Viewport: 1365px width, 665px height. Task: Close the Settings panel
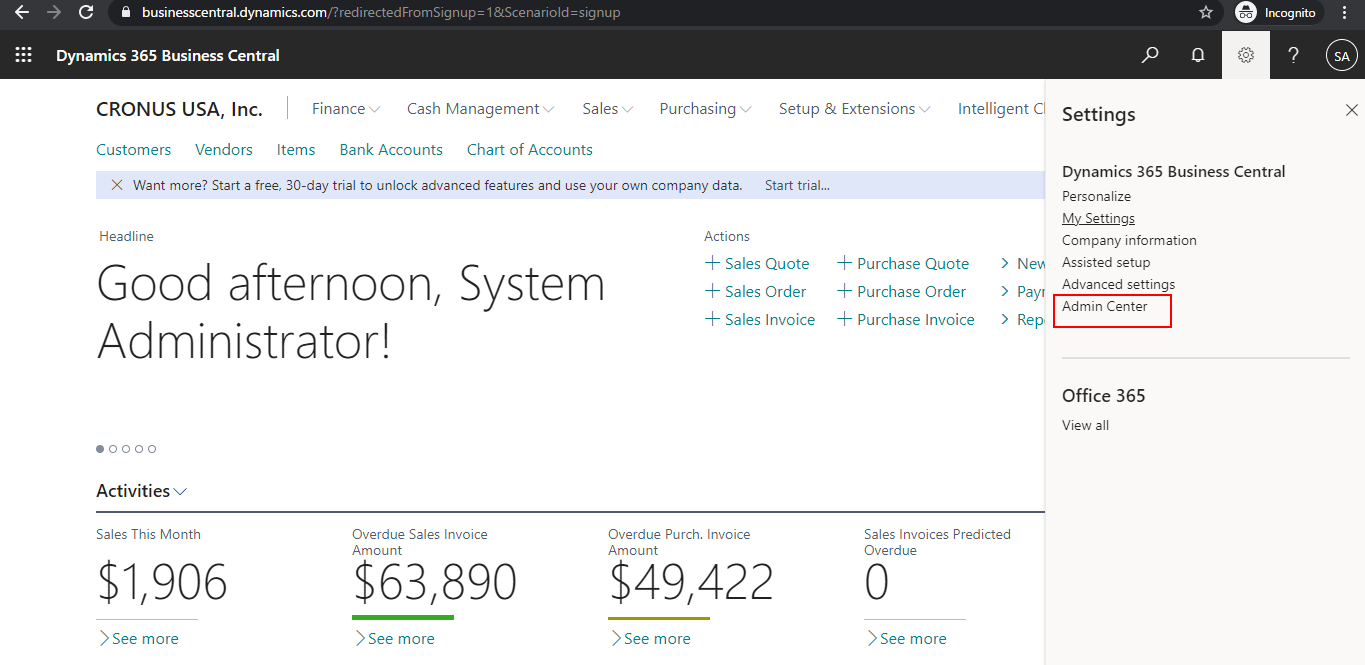1352,110
